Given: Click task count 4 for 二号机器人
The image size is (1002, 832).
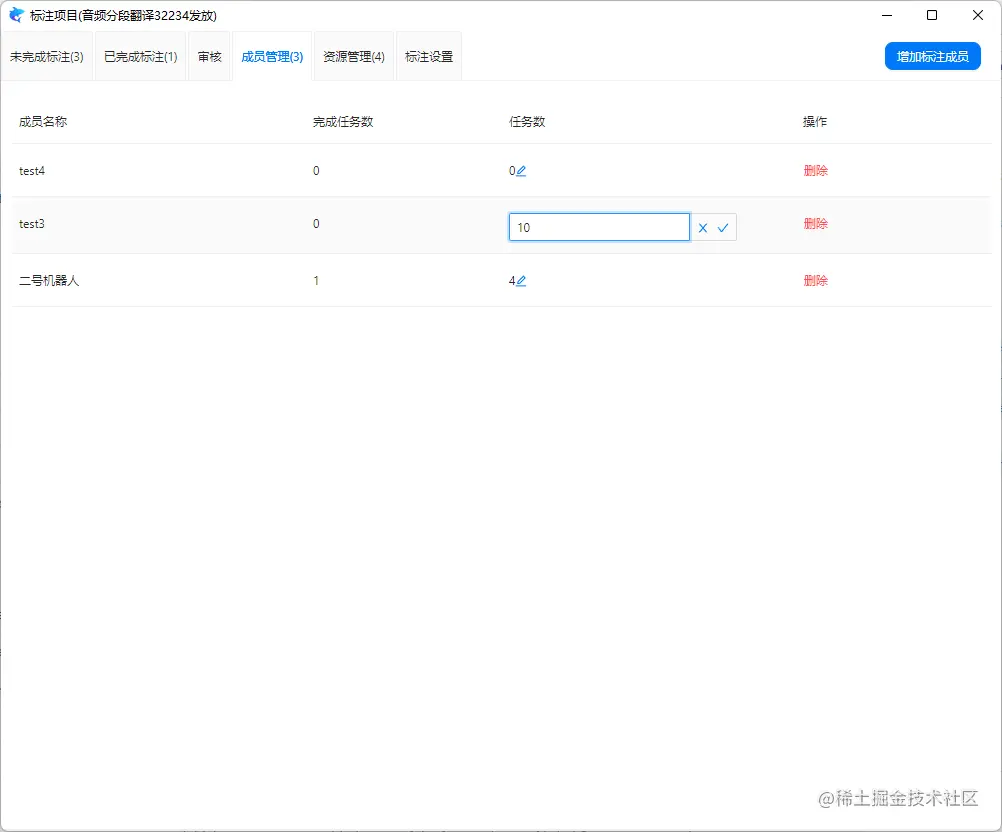Looking at the screenshot, I should tap(512, 281).
